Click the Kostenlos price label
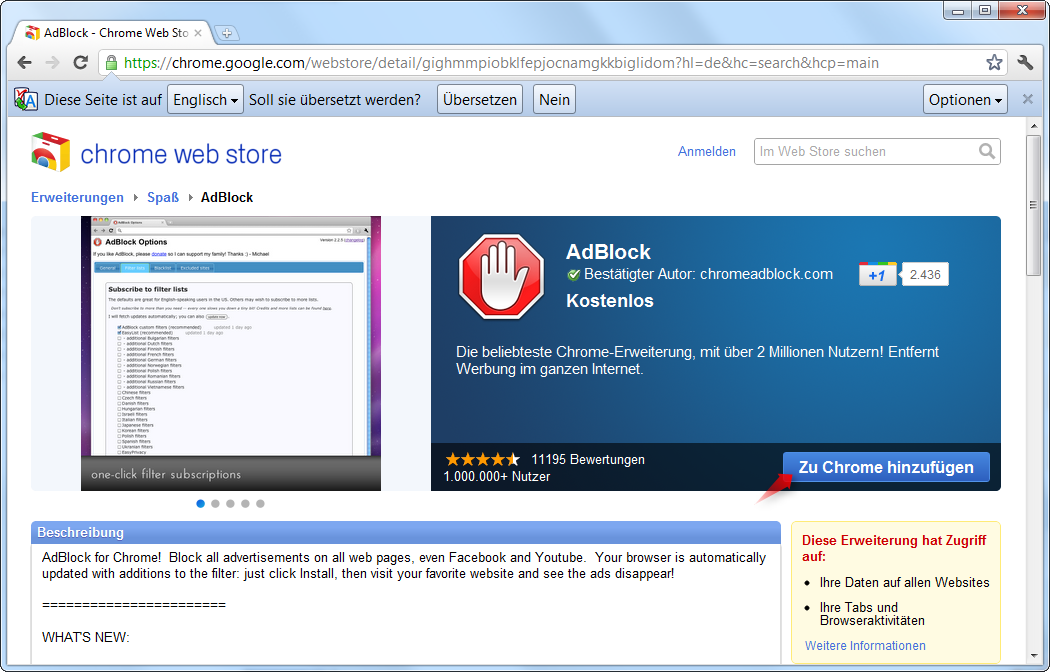The width and height of the screenshot is (1050, 672). click(610, 301)
